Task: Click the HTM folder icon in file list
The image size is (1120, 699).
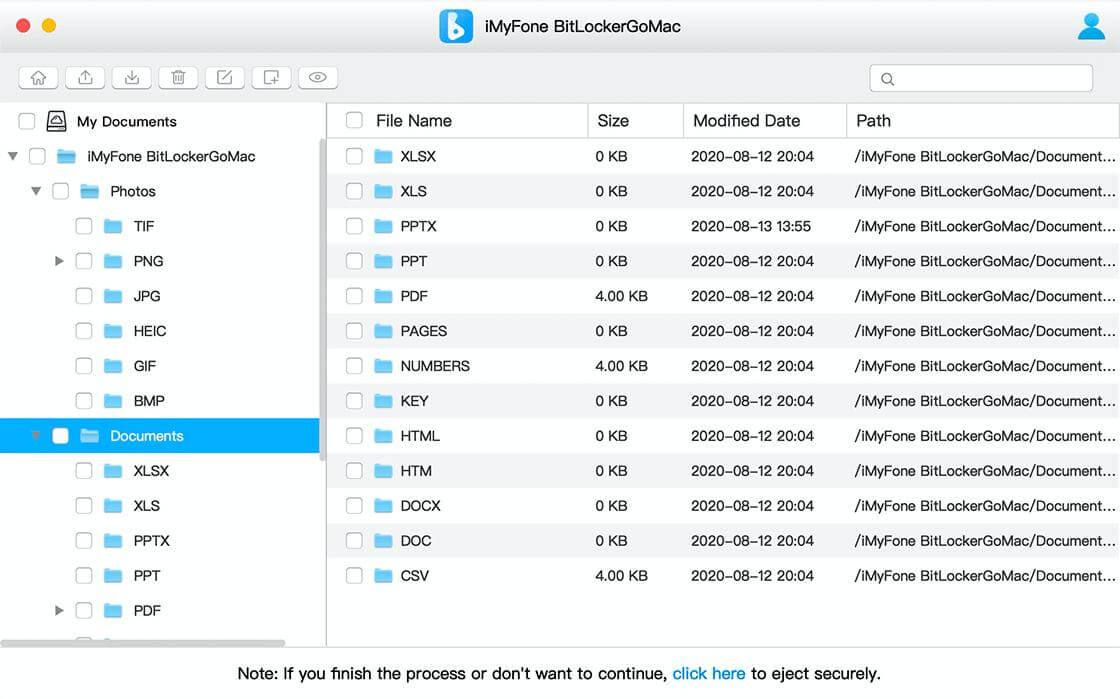Action: point(384,471)
